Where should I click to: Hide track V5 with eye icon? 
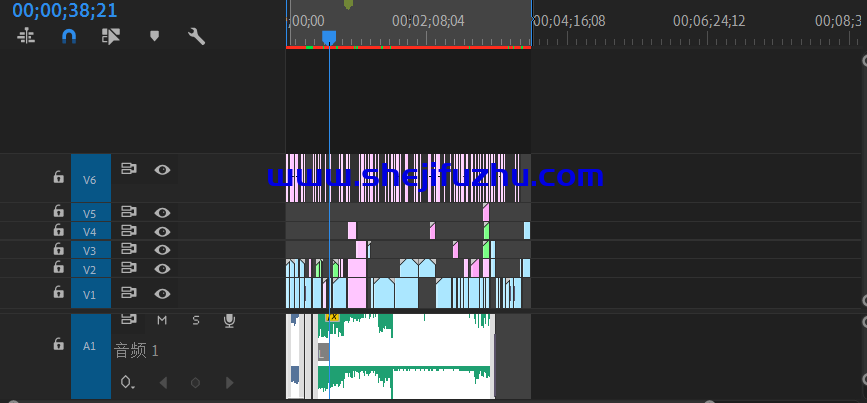pyautogui.click(x=162, y=213)
